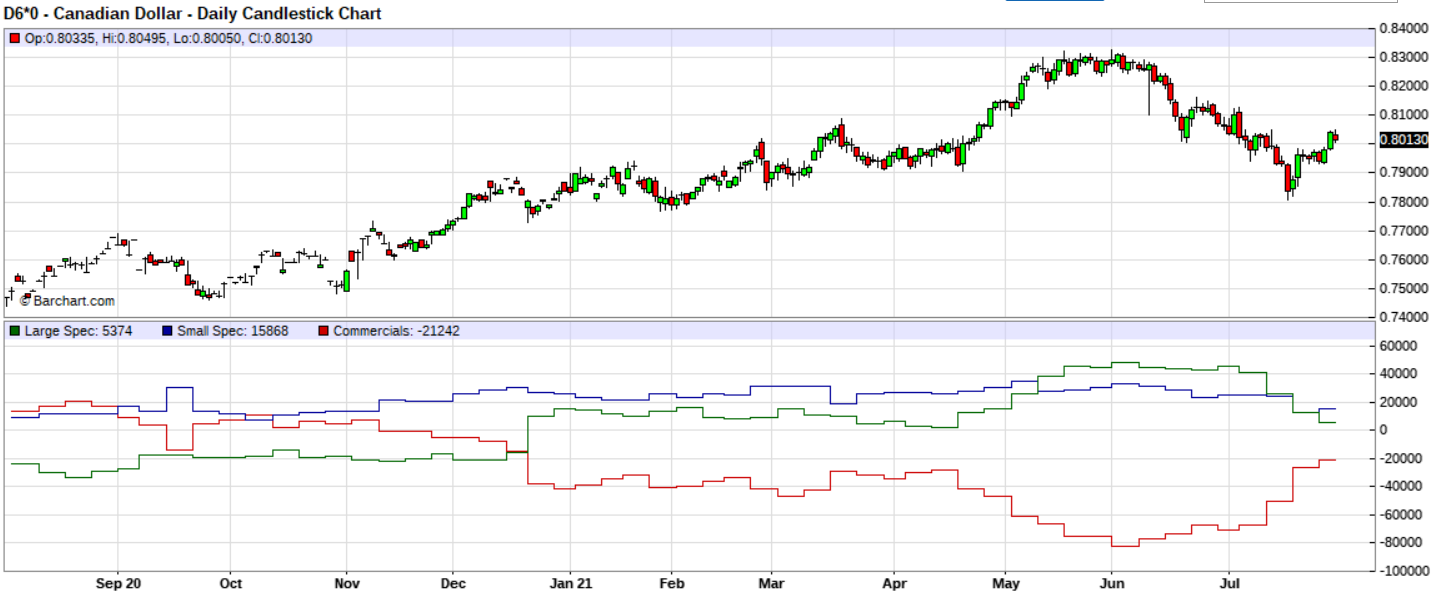Click the 0.78000 price axis label
Viewport: 1441px width, 600px height.
1405,202
